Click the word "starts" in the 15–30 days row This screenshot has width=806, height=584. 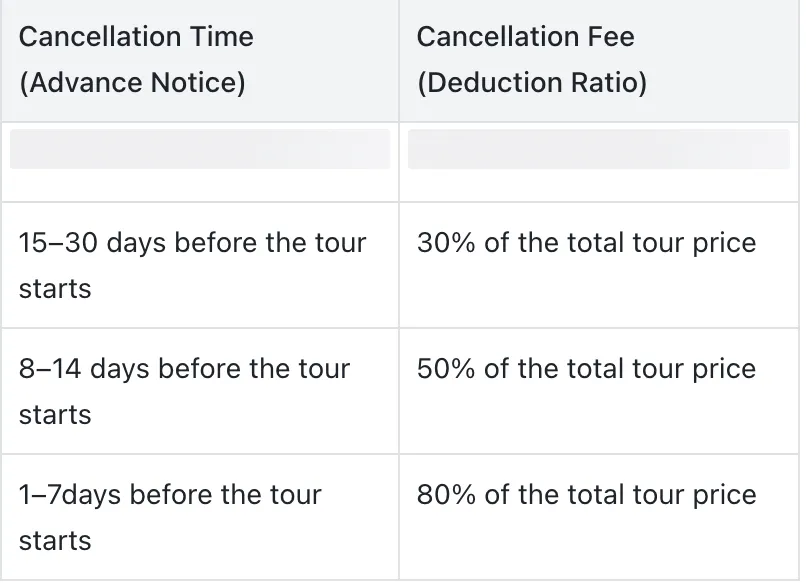click(55, 289)
